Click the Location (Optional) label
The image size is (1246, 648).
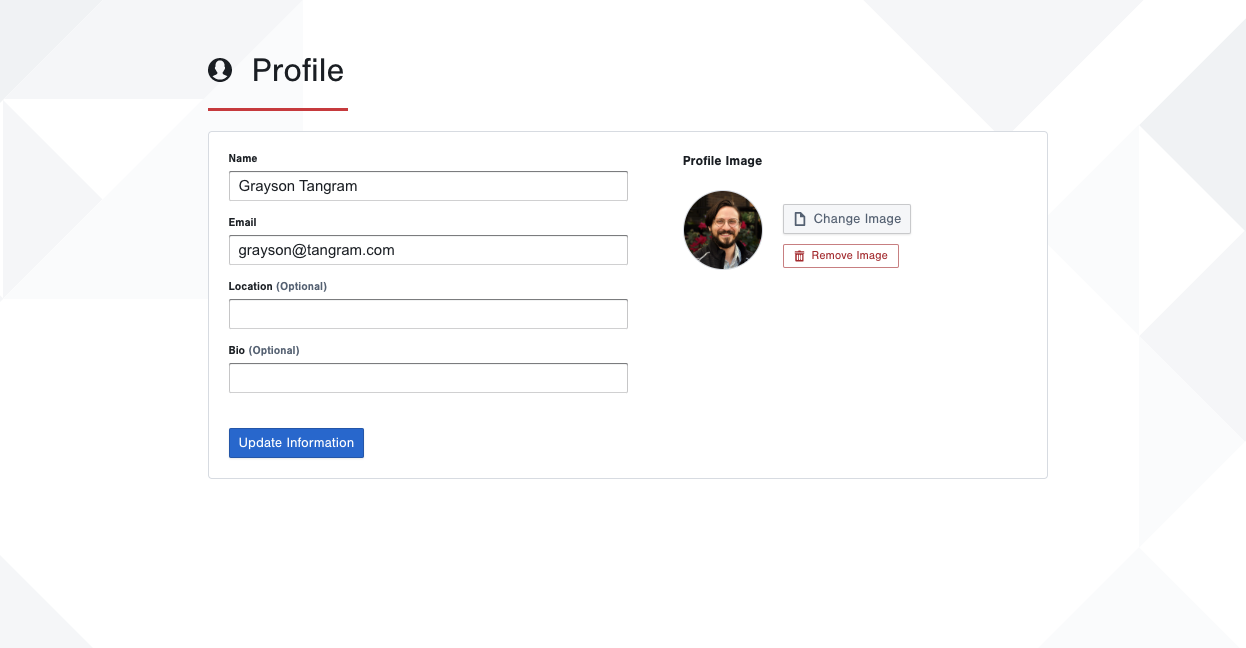click(x=278, y=286)
